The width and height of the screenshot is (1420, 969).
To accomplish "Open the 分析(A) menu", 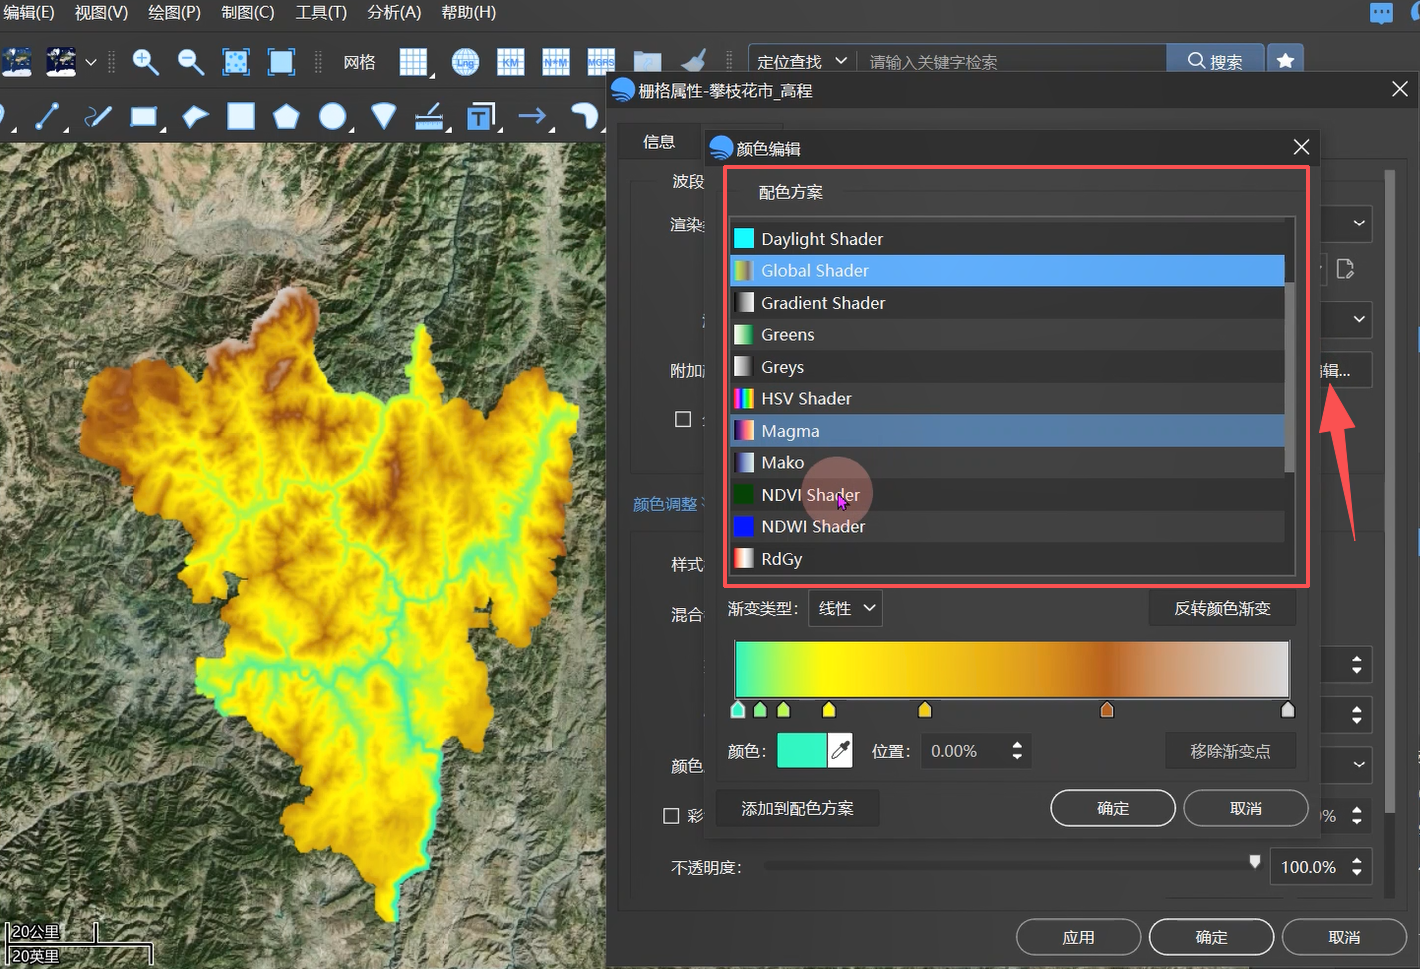I will pyautogui.click(x=394, y=12).
